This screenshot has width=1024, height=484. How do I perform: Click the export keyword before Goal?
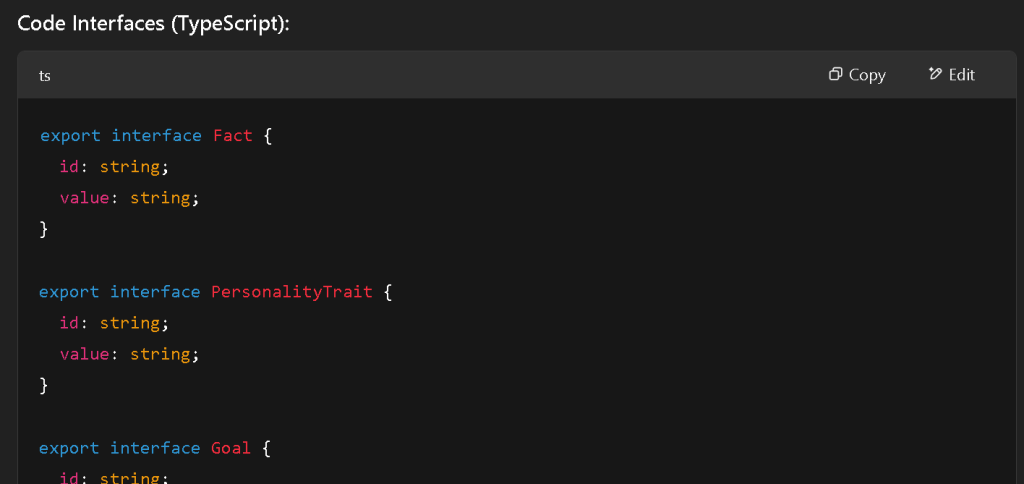[x=69, y=448]
